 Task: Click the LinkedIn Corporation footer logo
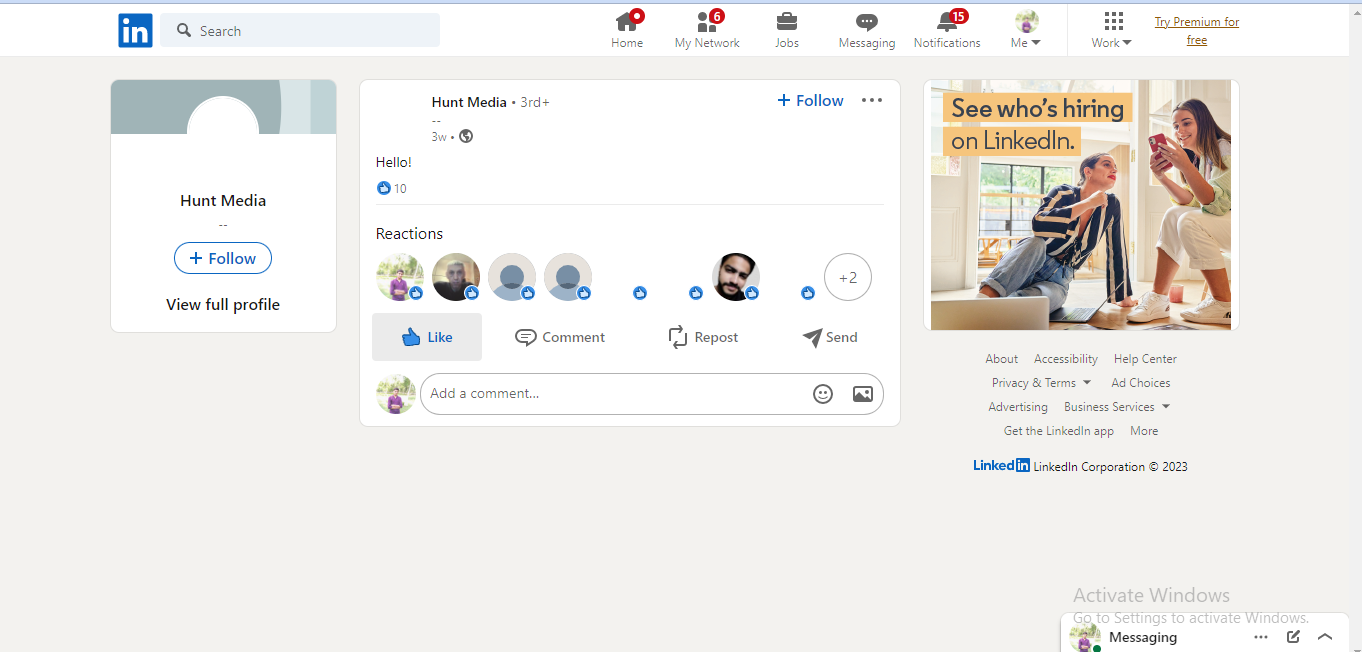[x=1001, y=465]
